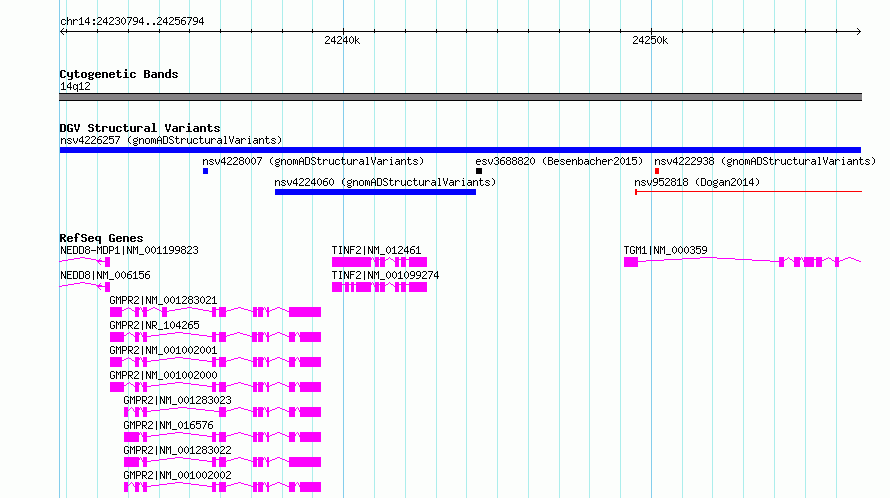Click the GMPR2|NM_016576 transcript label

168,425
